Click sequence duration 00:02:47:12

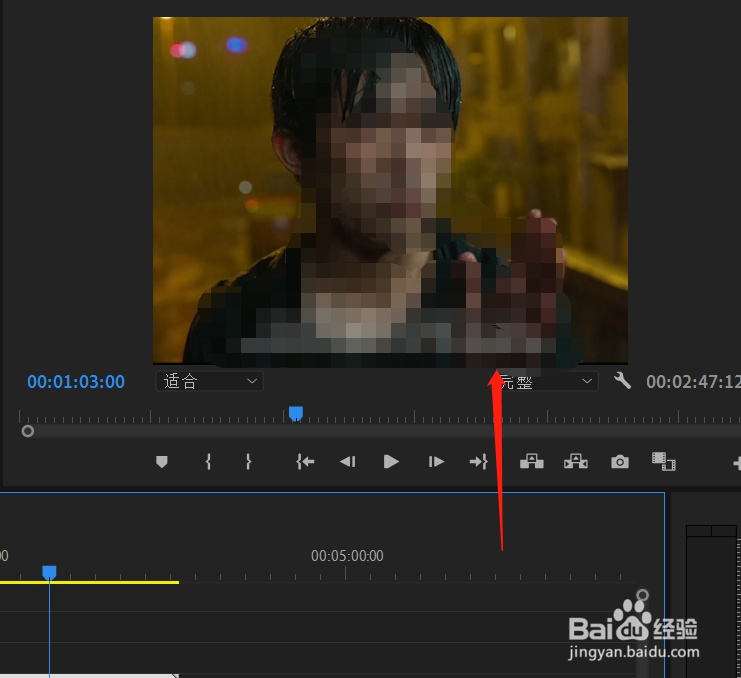pos(693,382)
